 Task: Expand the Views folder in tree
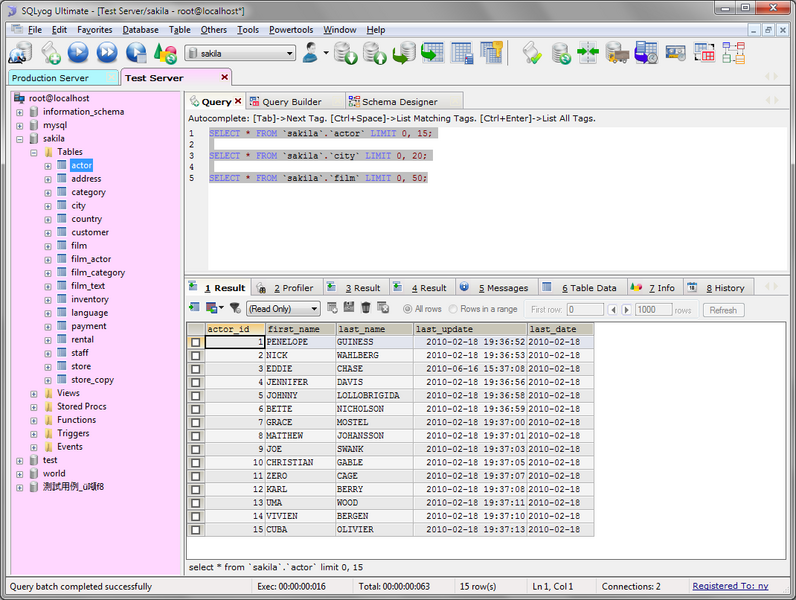point(33,393)
